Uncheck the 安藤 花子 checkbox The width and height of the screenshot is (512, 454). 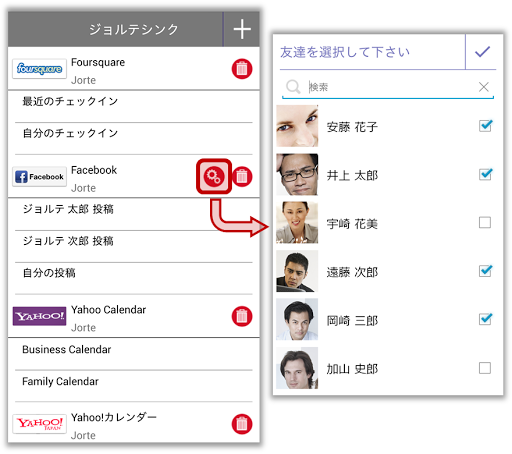(x=485, y=126)
